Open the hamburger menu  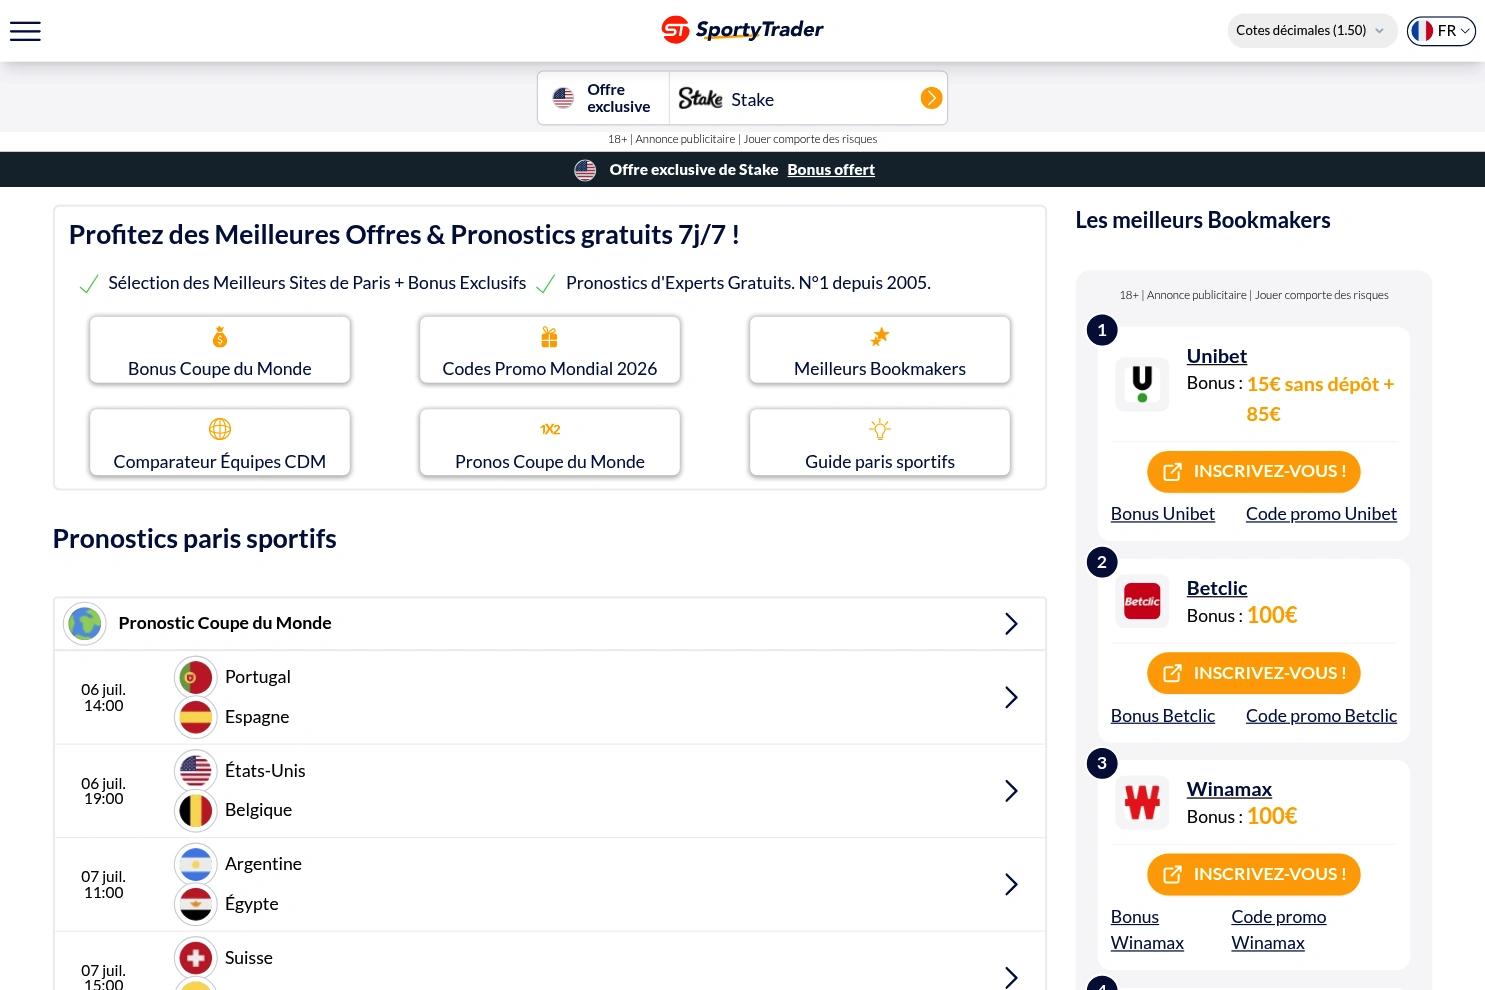click(25, 31)
